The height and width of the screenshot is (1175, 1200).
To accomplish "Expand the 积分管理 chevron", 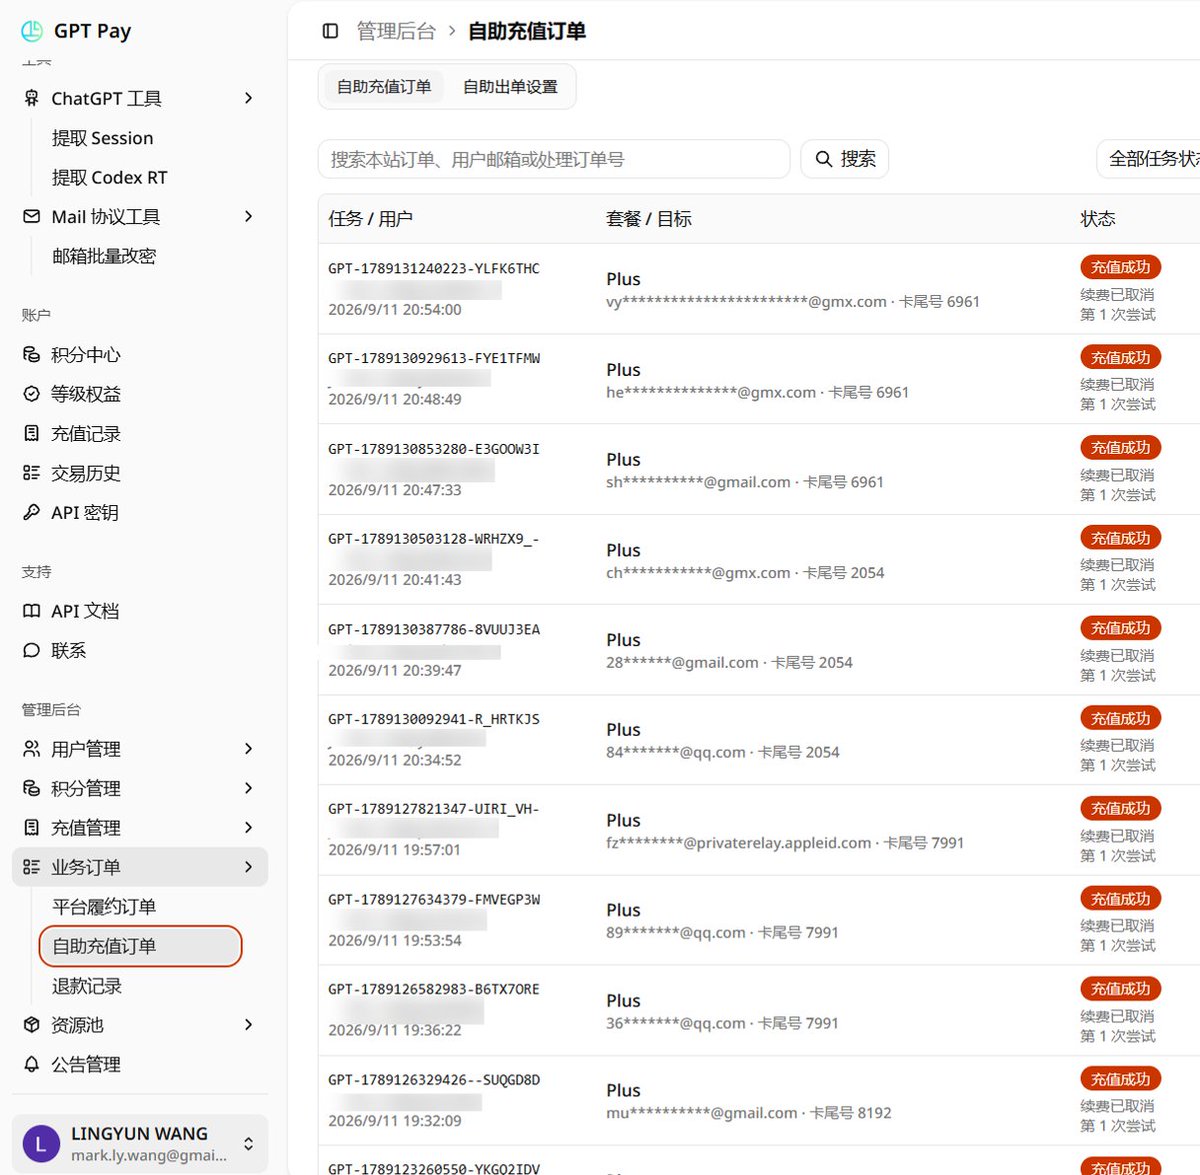I will 248,788.
